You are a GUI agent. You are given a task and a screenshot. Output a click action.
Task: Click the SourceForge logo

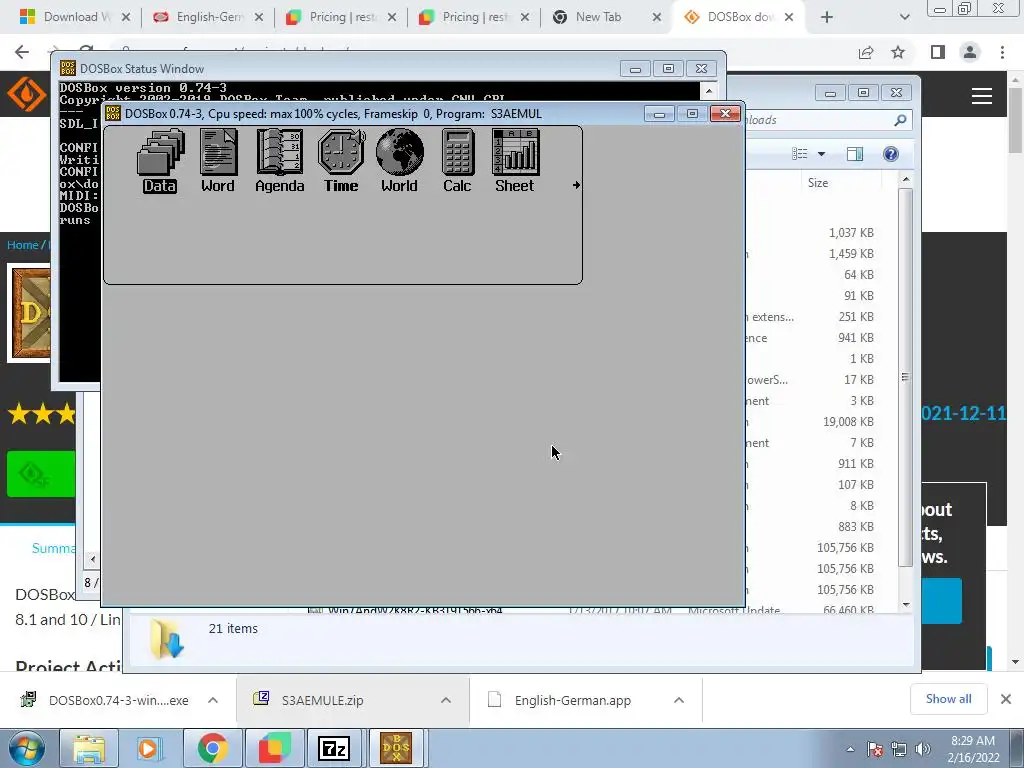point(26,94)
